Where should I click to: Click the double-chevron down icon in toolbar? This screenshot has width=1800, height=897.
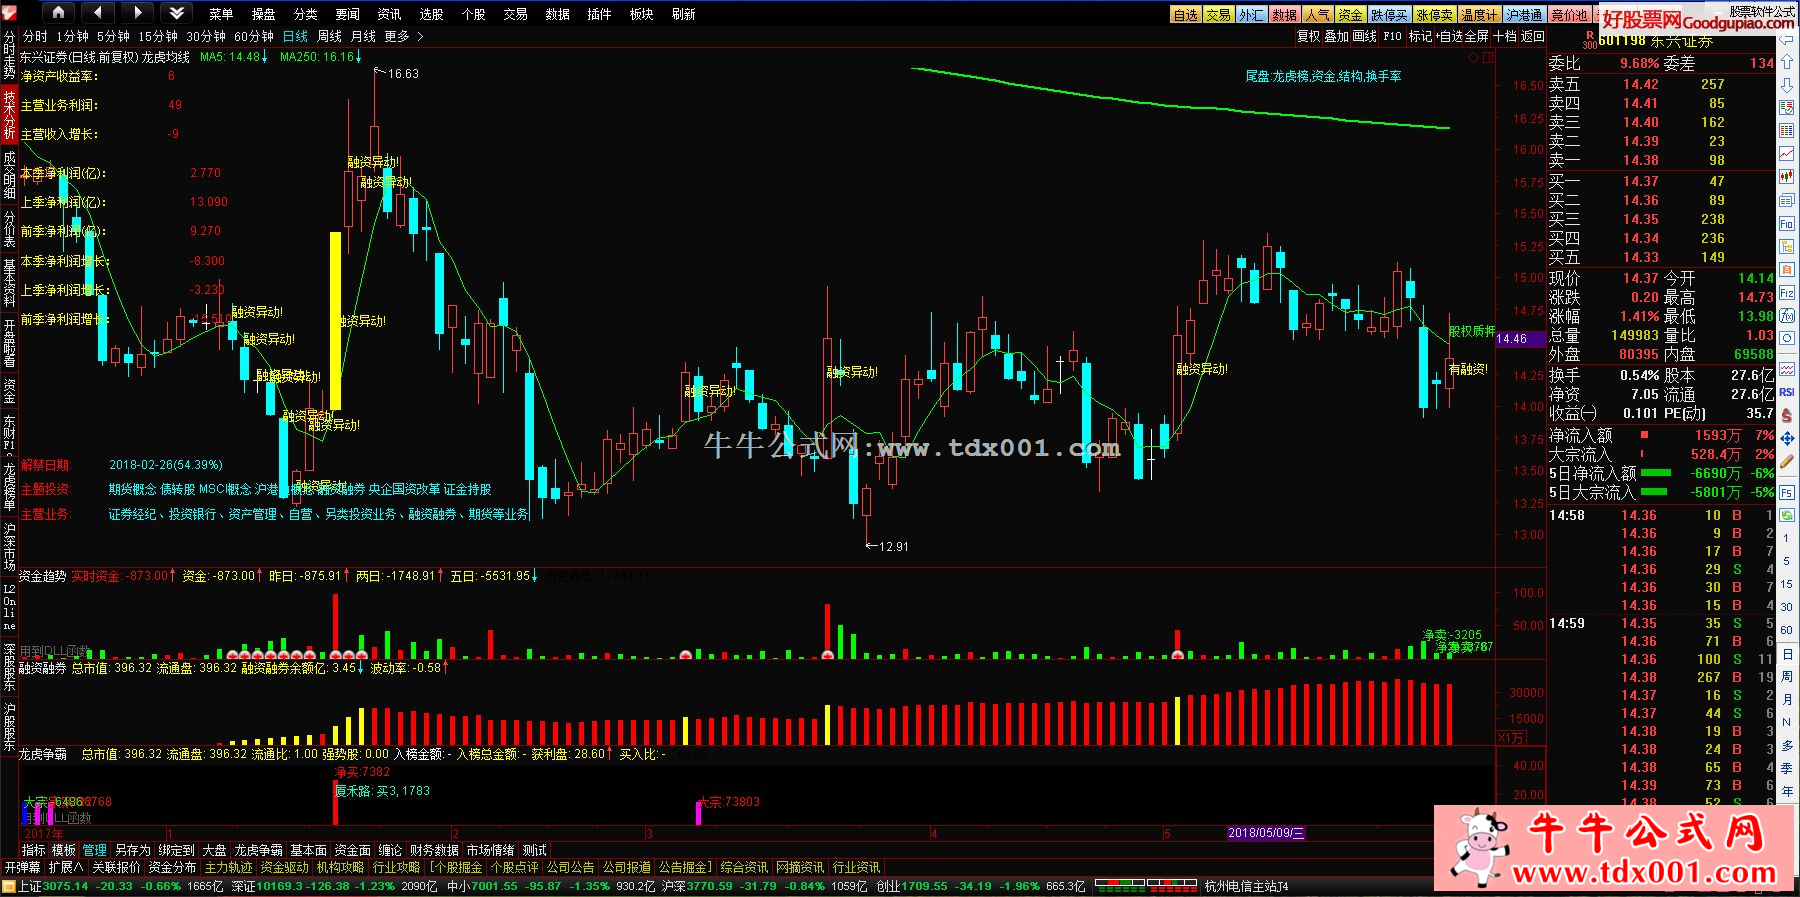(x=177, y=13)
